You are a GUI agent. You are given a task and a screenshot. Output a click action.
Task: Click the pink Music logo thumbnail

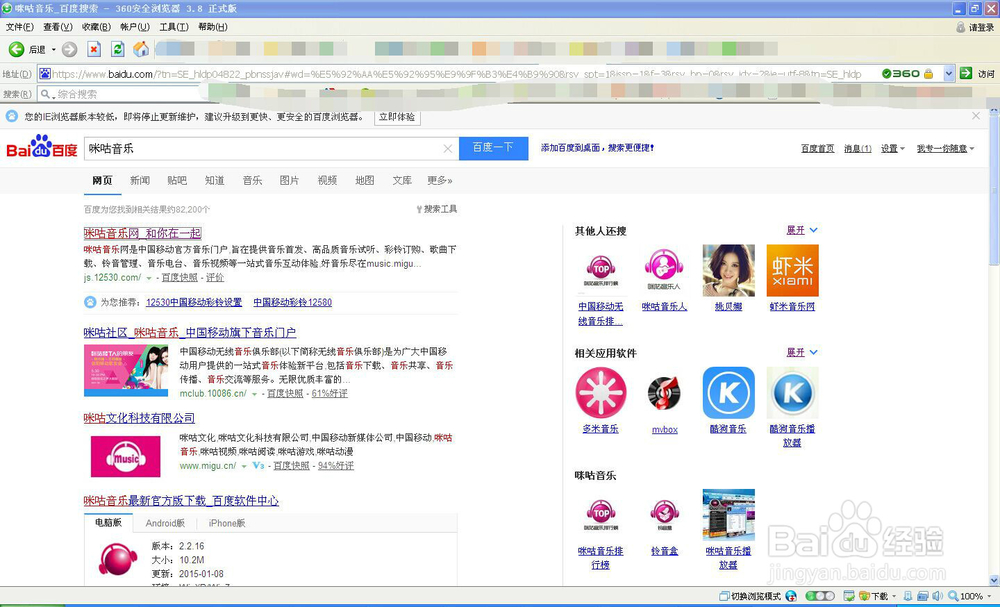click(x=126, y=457)
